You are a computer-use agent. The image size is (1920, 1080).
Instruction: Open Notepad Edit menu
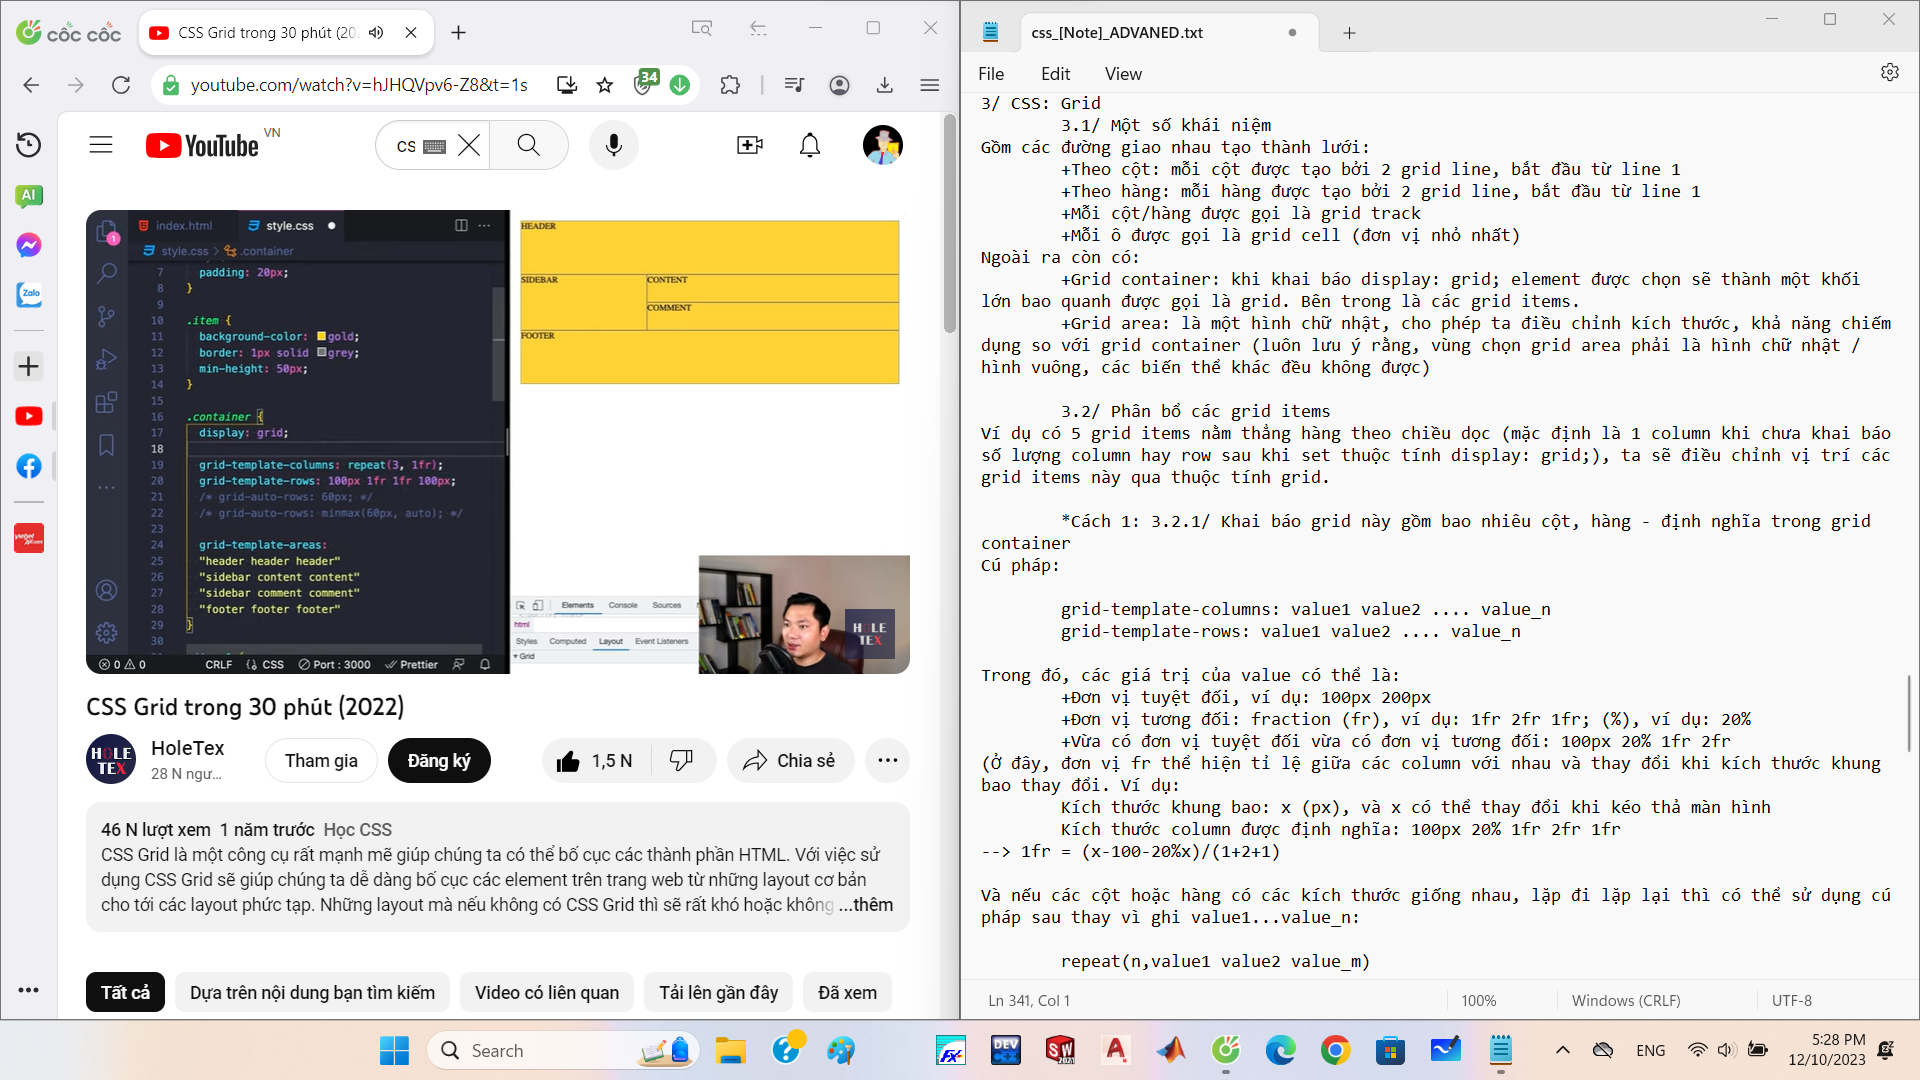[1055, 73]
